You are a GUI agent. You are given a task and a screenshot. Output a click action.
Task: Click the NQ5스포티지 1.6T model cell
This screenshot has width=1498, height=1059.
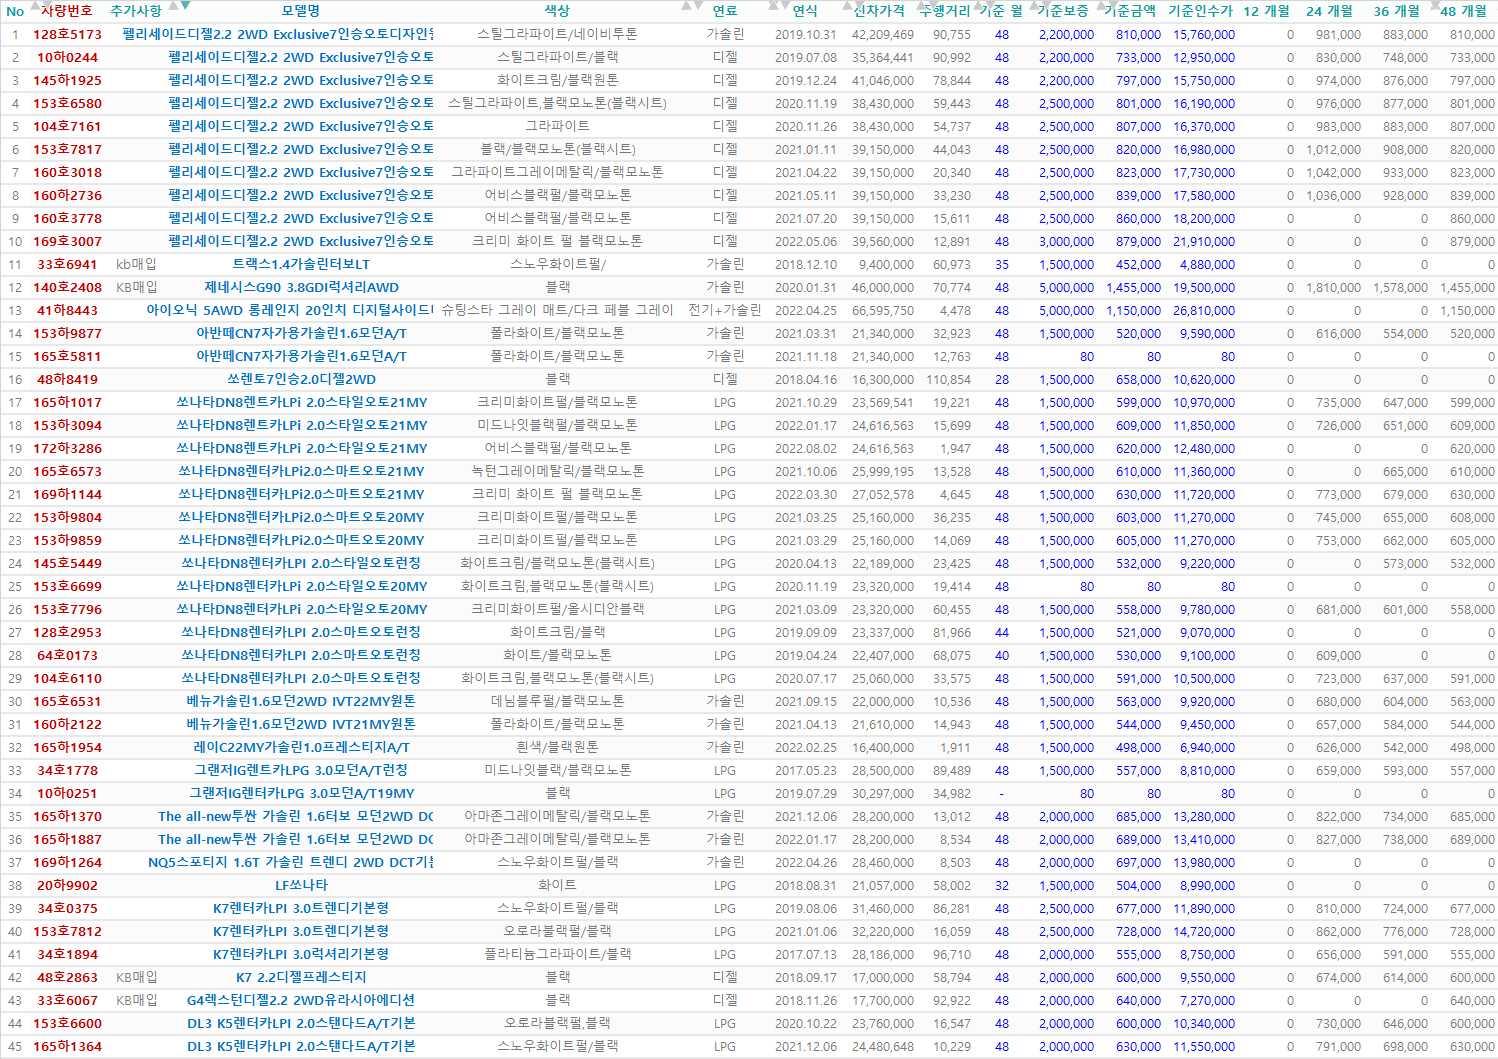290,862
